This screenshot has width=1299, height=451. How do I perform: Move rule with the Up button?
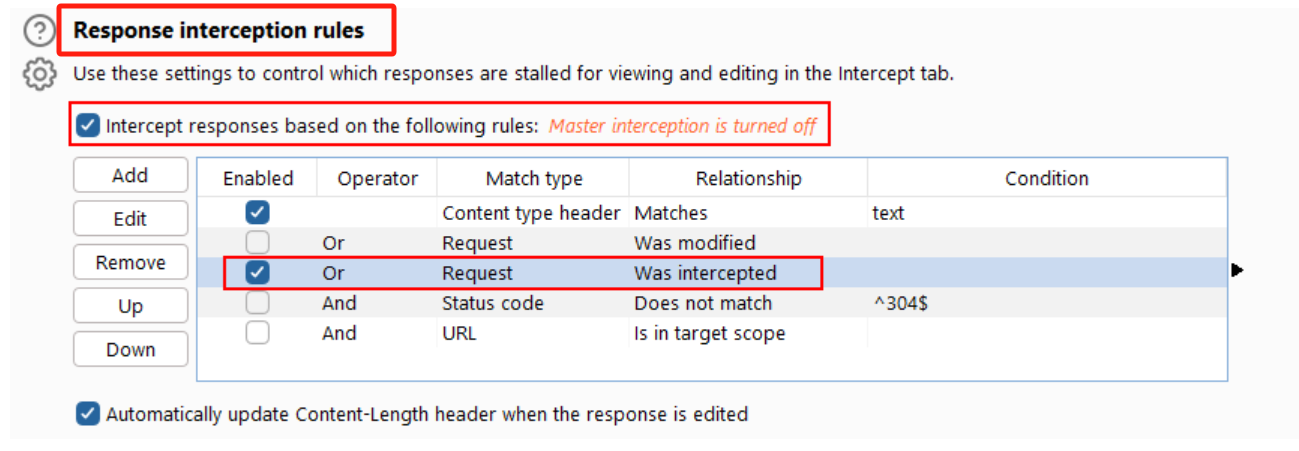click(x=130, y=306)
